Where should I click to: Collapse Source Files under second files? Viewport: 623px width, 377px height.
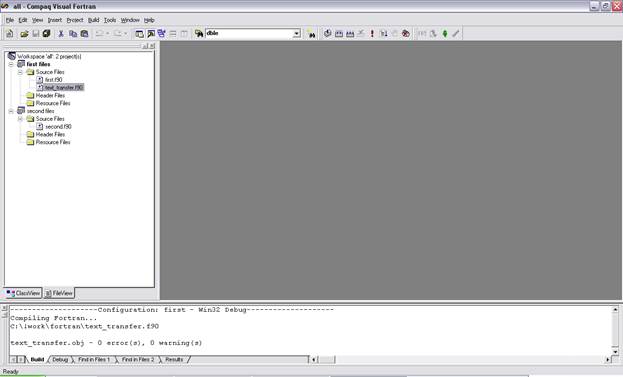(20, 119)
